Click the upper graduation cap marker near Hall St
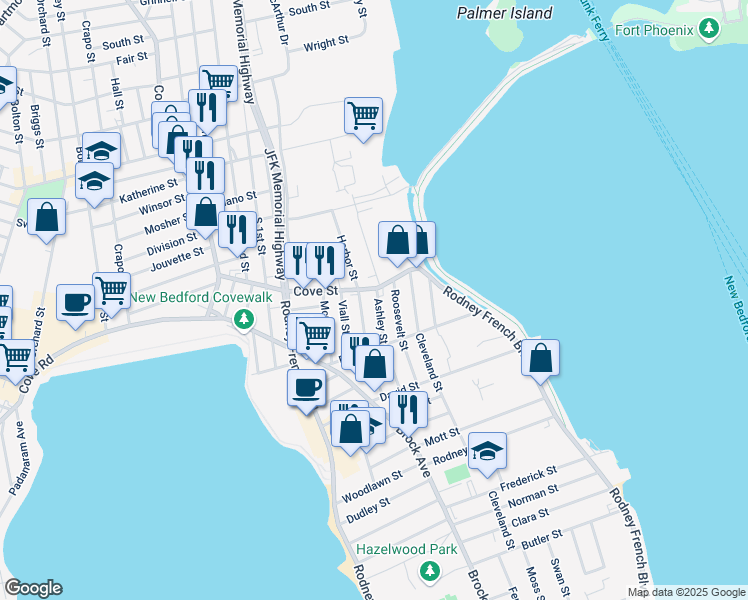The height and width of the screenshot is (600, 748). point(102,149)
